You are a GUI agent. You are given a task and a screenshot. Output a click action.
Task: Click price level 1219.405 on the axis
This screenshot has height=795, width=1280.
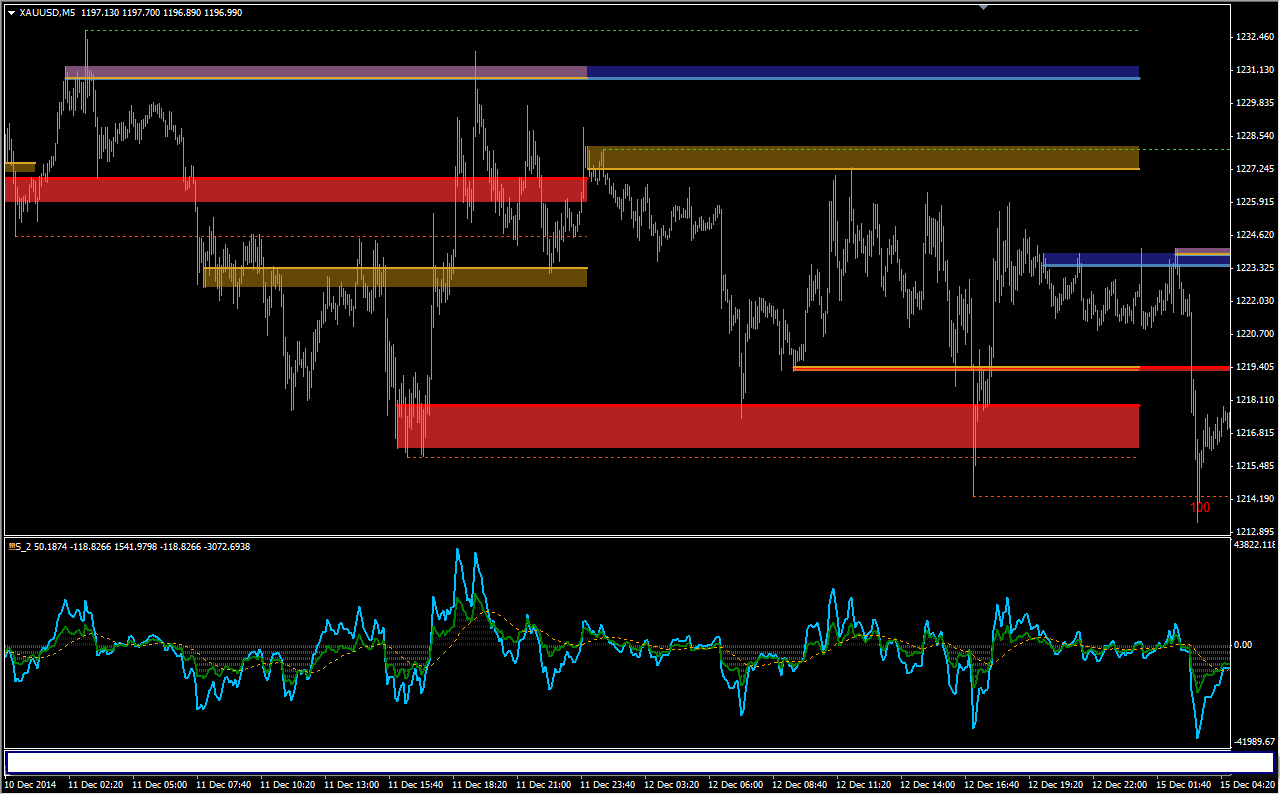1254,367
